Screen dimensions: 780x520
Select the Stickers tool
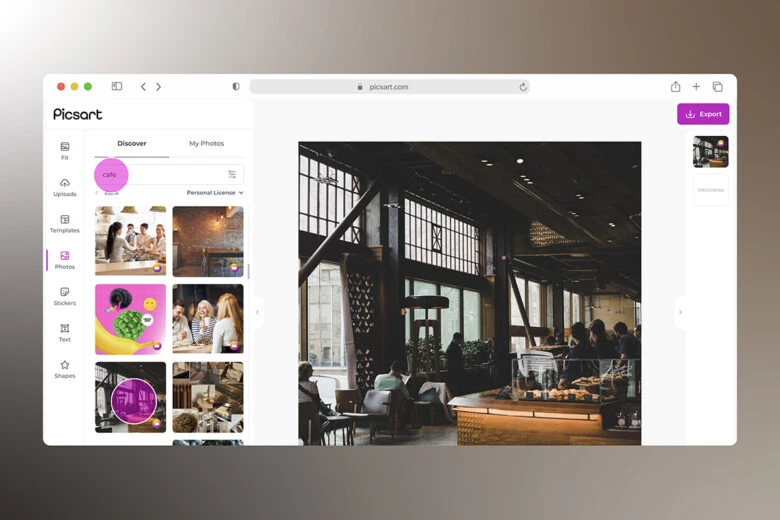pyautogui.click(x=65, y=296)
